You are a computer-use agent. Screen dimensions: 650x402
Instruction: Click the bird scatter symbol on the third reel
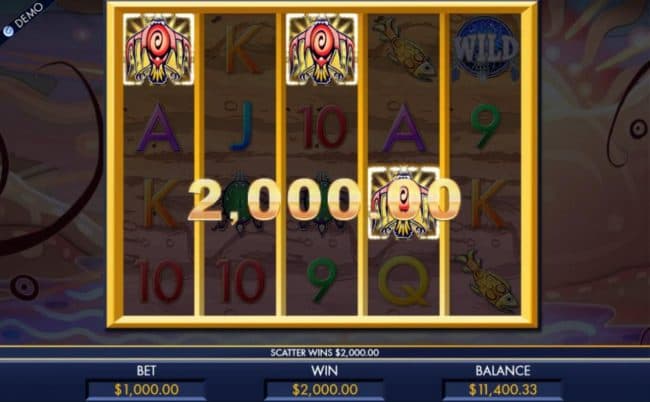[x=322, y=49]
